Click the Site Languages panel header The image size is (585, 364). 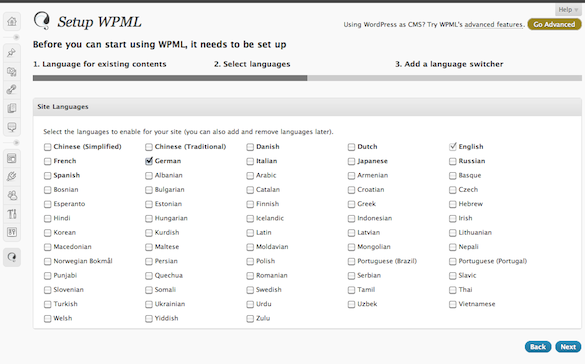307,107
